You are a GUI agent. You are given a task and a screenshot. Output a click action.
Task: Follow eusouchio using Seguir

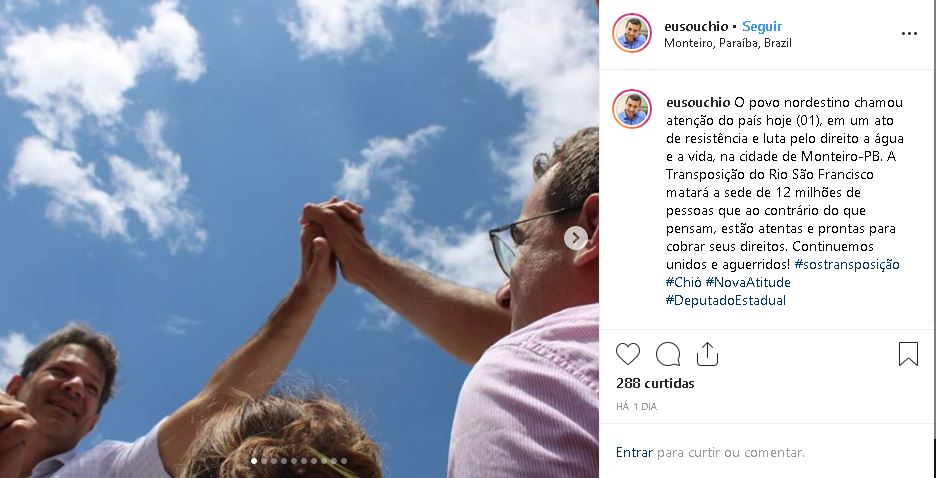pyautogui.click(x=762, y=26)
